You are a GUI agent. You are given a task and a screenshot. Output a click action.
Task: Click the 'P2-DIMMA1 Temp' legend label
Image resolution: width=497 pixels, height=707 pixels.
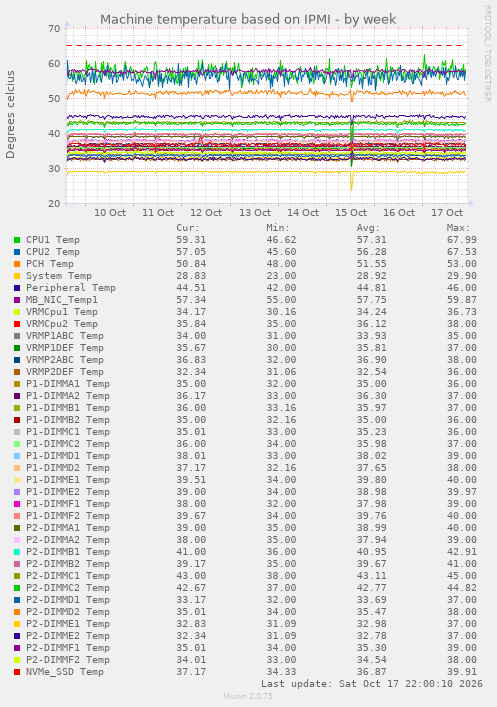[68, 528]
